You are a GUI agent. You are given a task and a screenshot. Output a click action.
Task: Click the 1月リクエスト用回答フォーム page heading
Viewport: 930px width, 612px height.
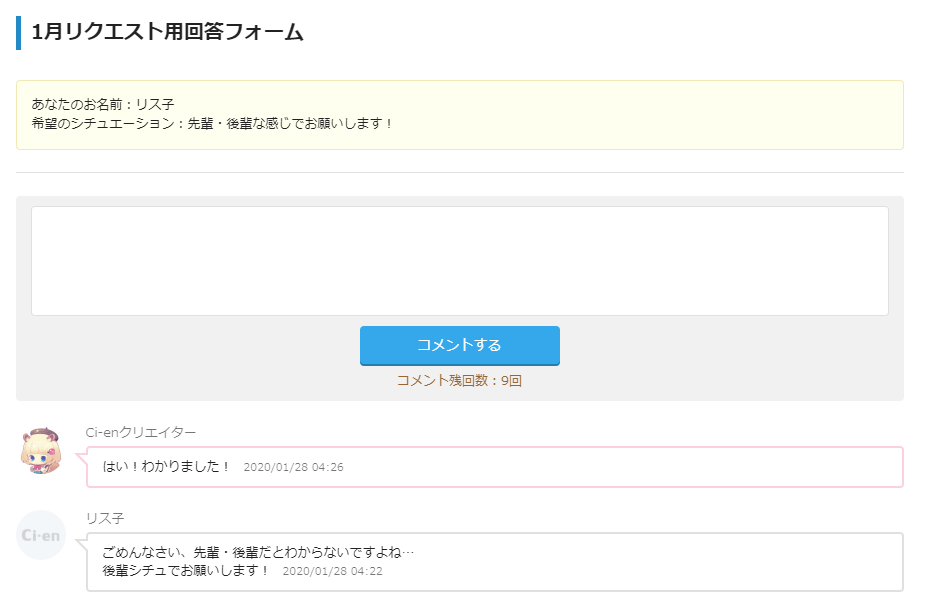coord(167,32)
